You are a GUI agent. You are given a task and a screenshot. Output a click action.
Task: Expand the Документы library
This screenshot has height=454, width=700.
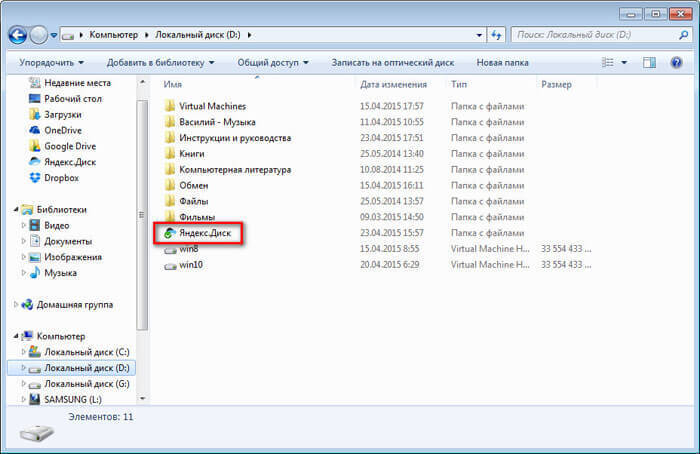pyautogui.click(x=24, y=241)
